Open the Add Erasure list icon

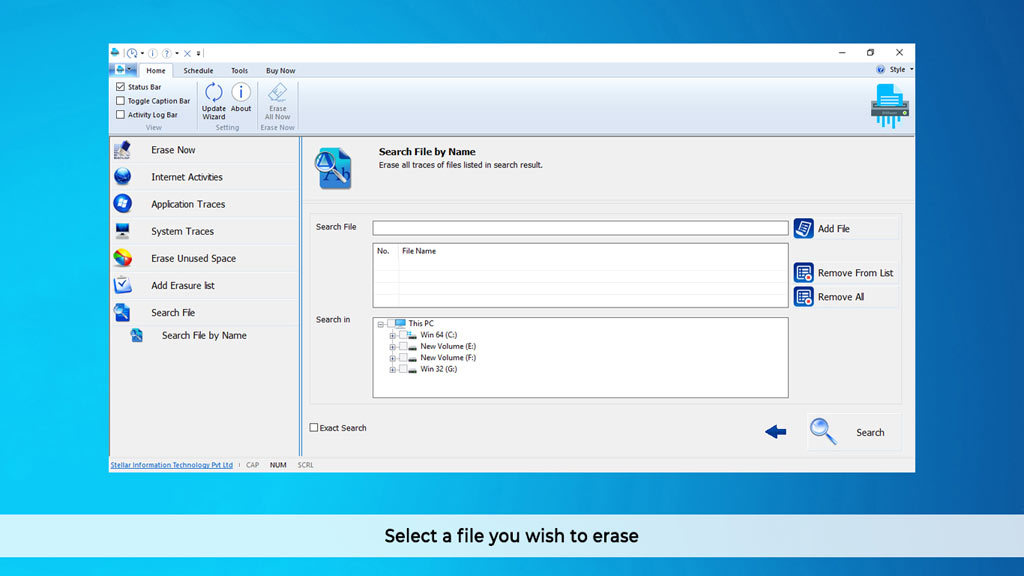coord(123,285)
